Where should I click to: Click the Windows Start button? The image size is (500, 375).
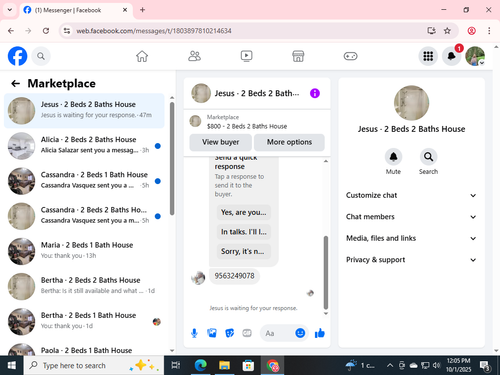click(12, 366)
